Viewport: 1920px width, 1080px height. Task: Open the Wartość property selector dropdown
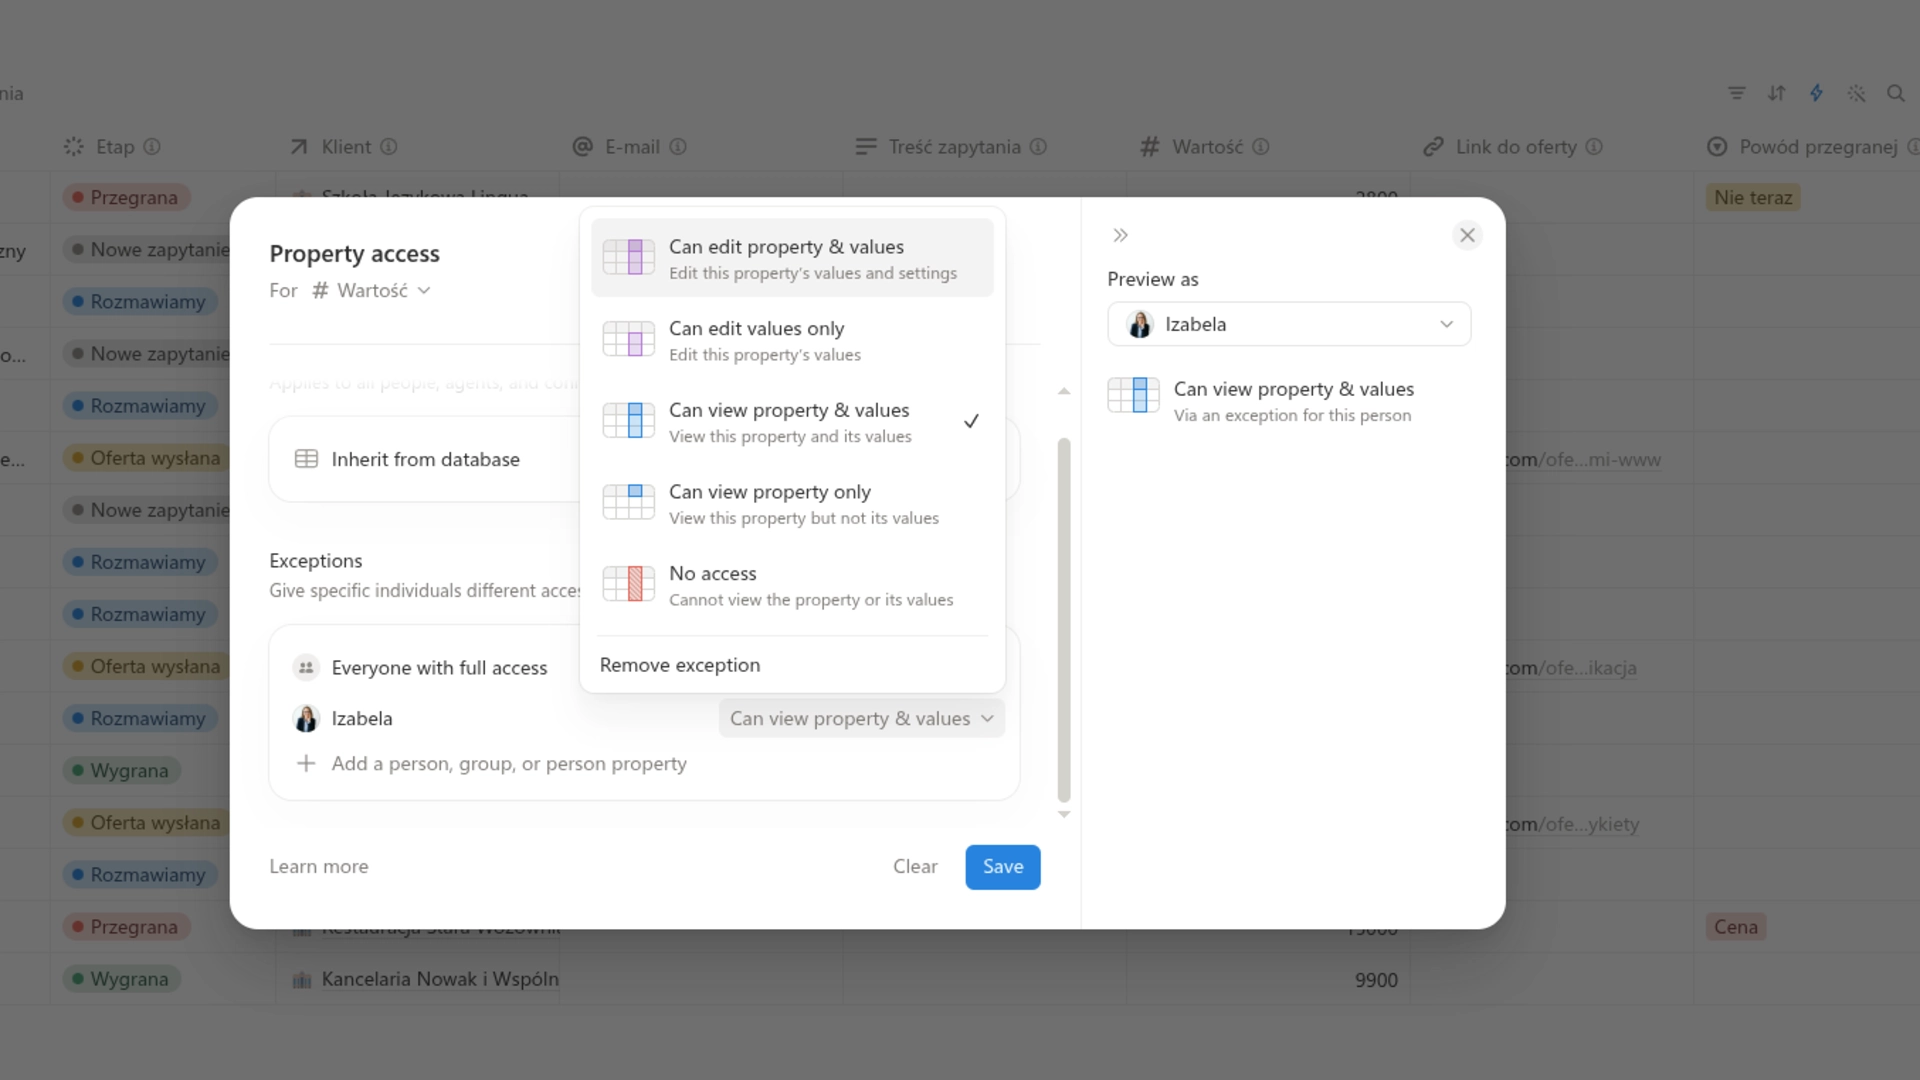tap(371, 290)
